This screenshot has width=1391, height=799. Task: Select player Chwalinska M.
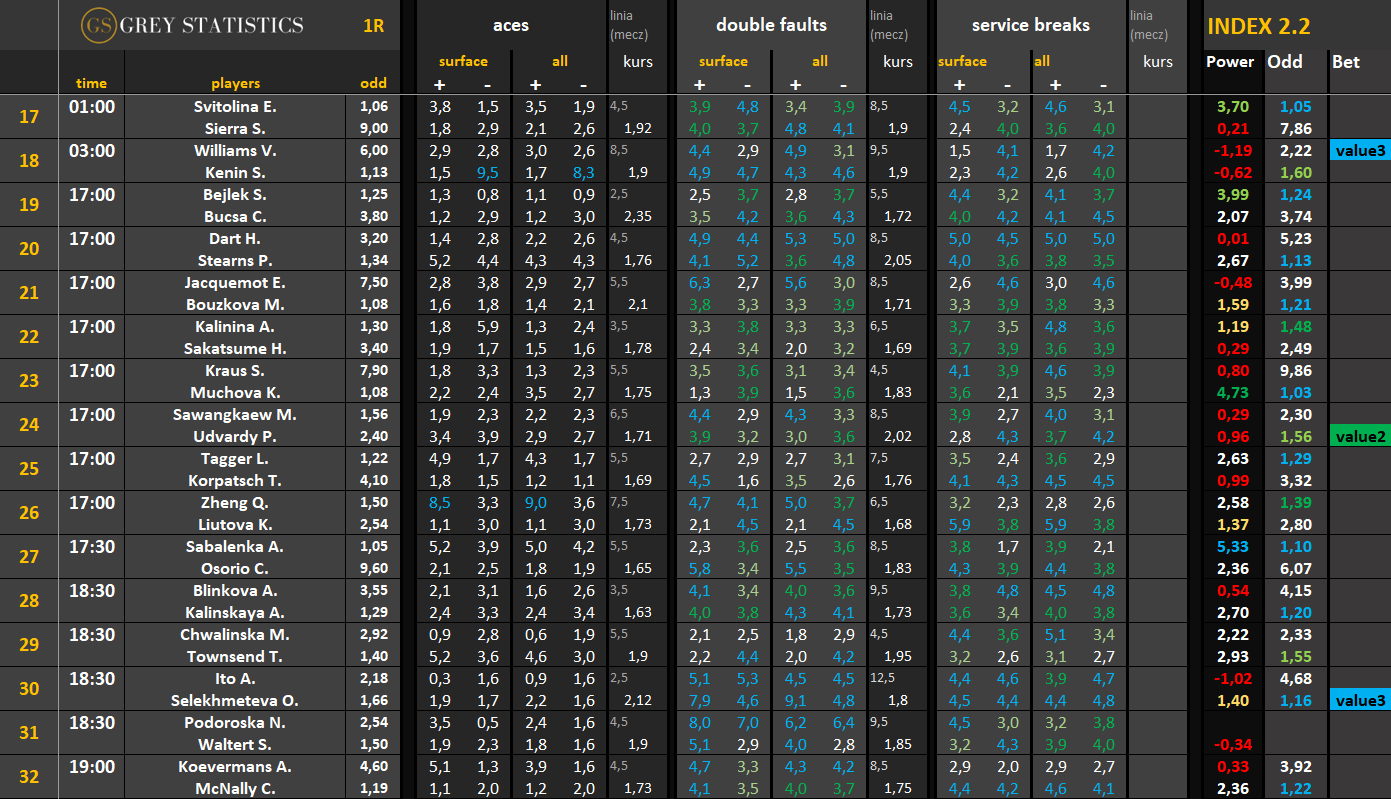[235, 634]
